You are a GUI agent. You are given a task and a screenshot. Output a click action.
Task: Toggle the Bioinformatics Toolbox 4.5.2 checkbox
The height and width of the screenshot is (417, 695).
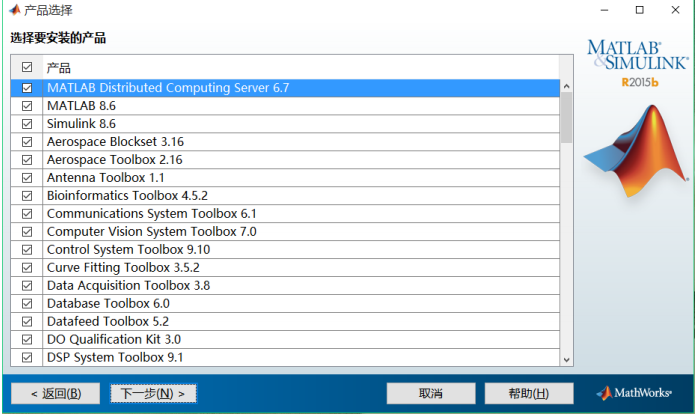coord(27,195)
